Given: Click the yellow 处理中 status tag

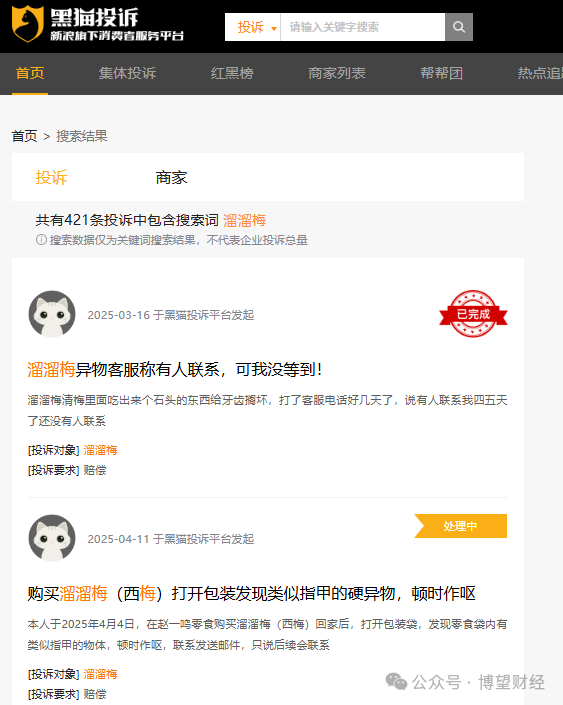Looking at the screenshot, I should [460, 526].
